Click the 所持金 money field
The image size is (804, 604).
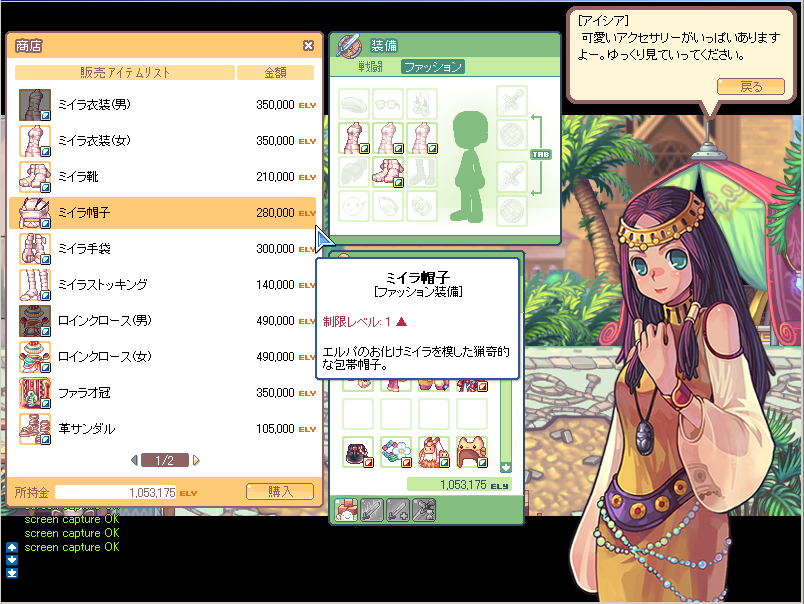pyautogui.click(x=116, y=492)
